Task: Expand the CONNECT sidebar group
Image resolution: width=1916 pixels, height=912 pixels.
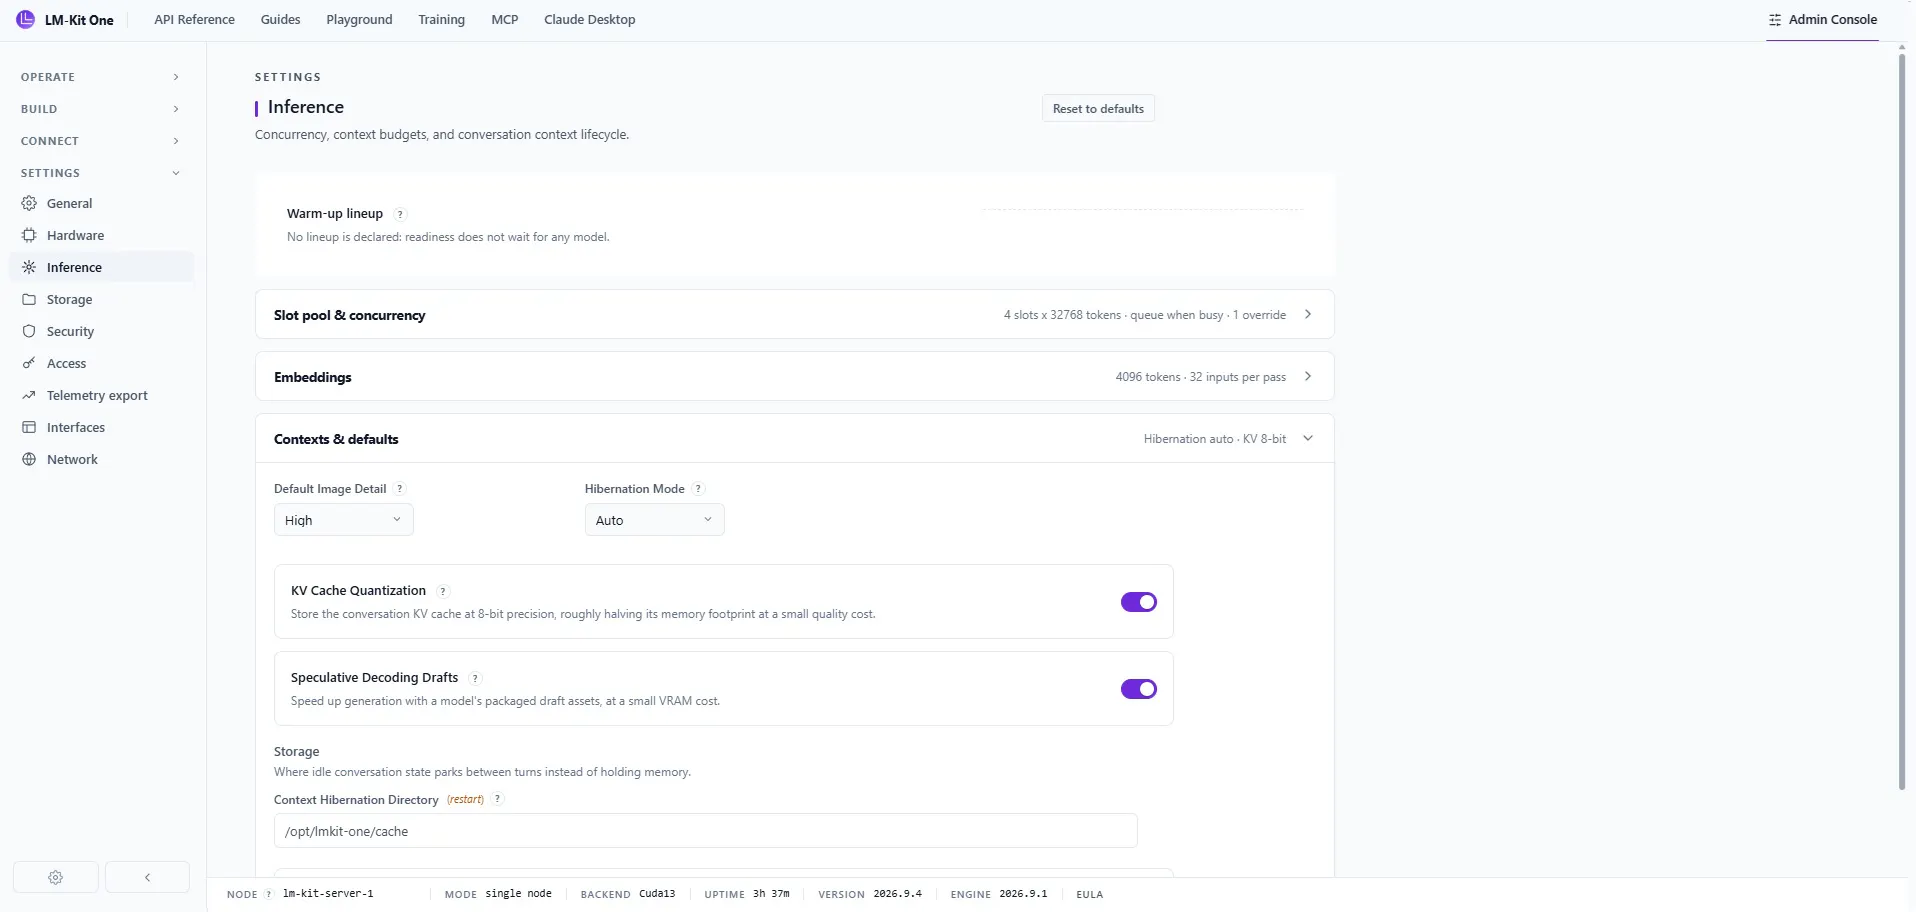Action: [x=100, y=141]
